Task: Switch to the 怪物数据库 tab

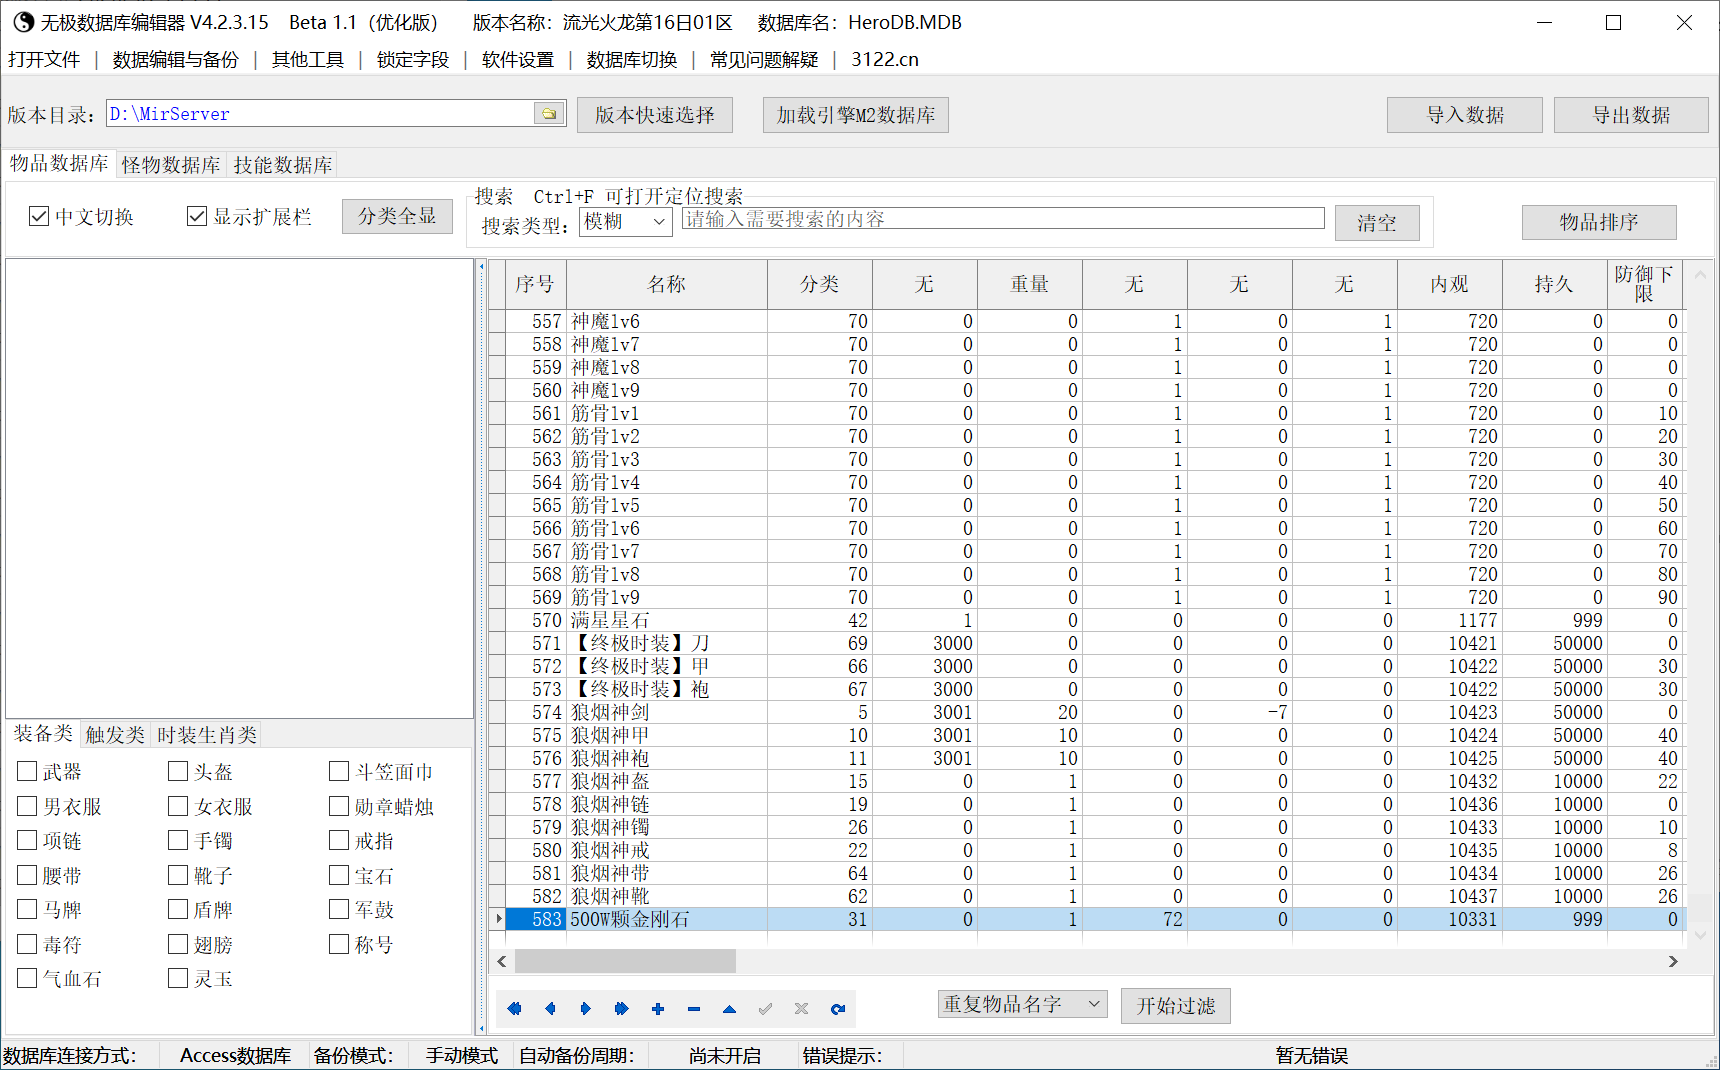Action: pos(171,165)
